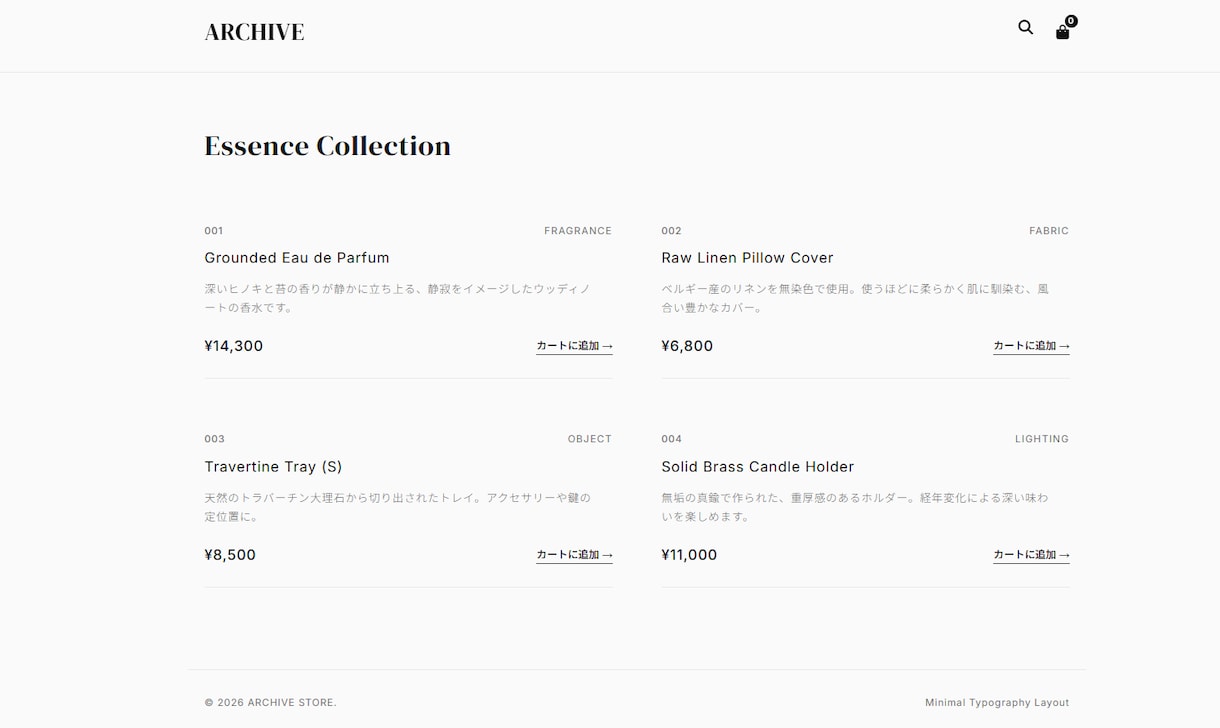The height and width of the screenshot is (728, 1220).
Task: Add Solid Brass Candle Holder to cart
Action: (x=1031, y=555)
